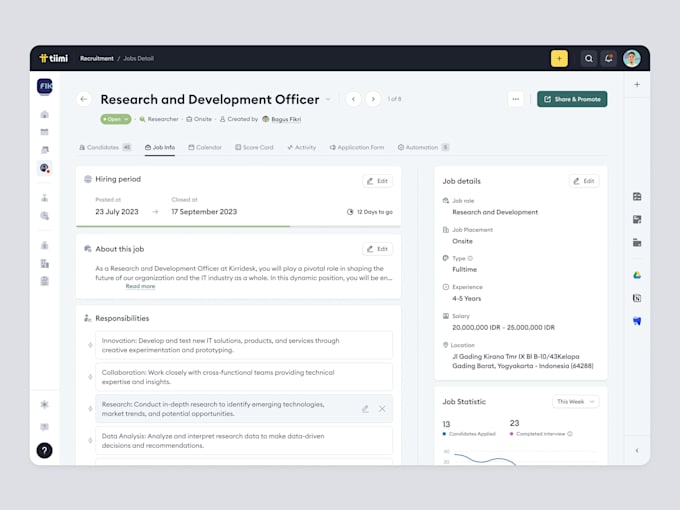680x510 pixels.
Task: Open the three-dots more options menu
Action: [x=515, y=99]
